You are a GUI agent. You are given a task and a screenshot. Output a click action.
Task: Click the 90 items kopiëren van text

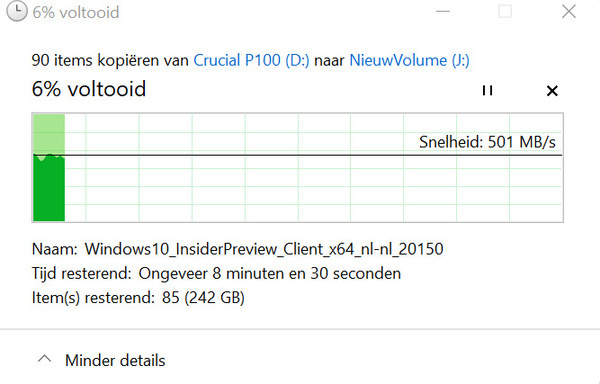[110, 60]
